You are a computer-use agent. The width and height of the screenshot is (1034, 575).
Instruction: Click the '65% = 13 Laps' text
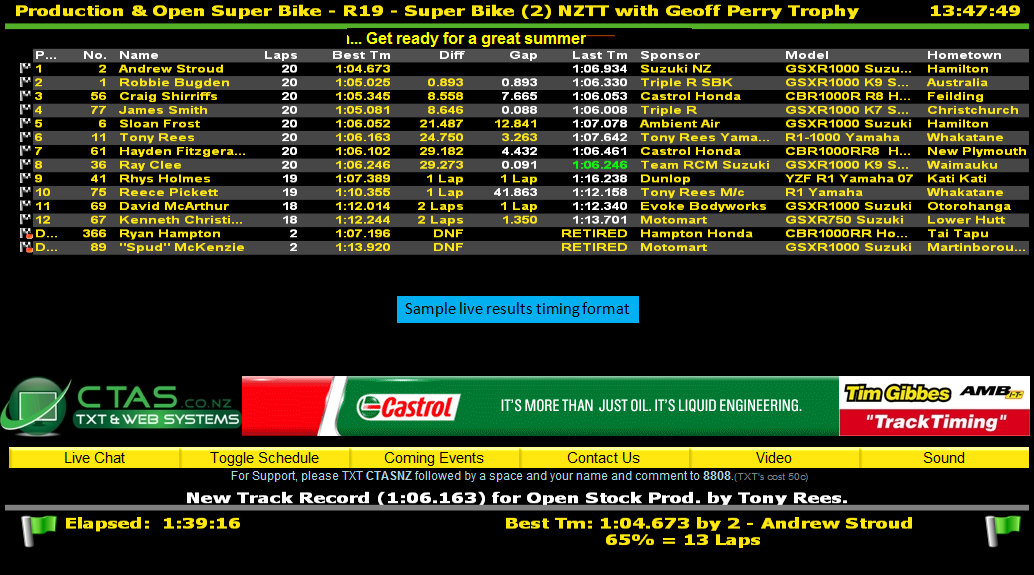tap(683, 540)
